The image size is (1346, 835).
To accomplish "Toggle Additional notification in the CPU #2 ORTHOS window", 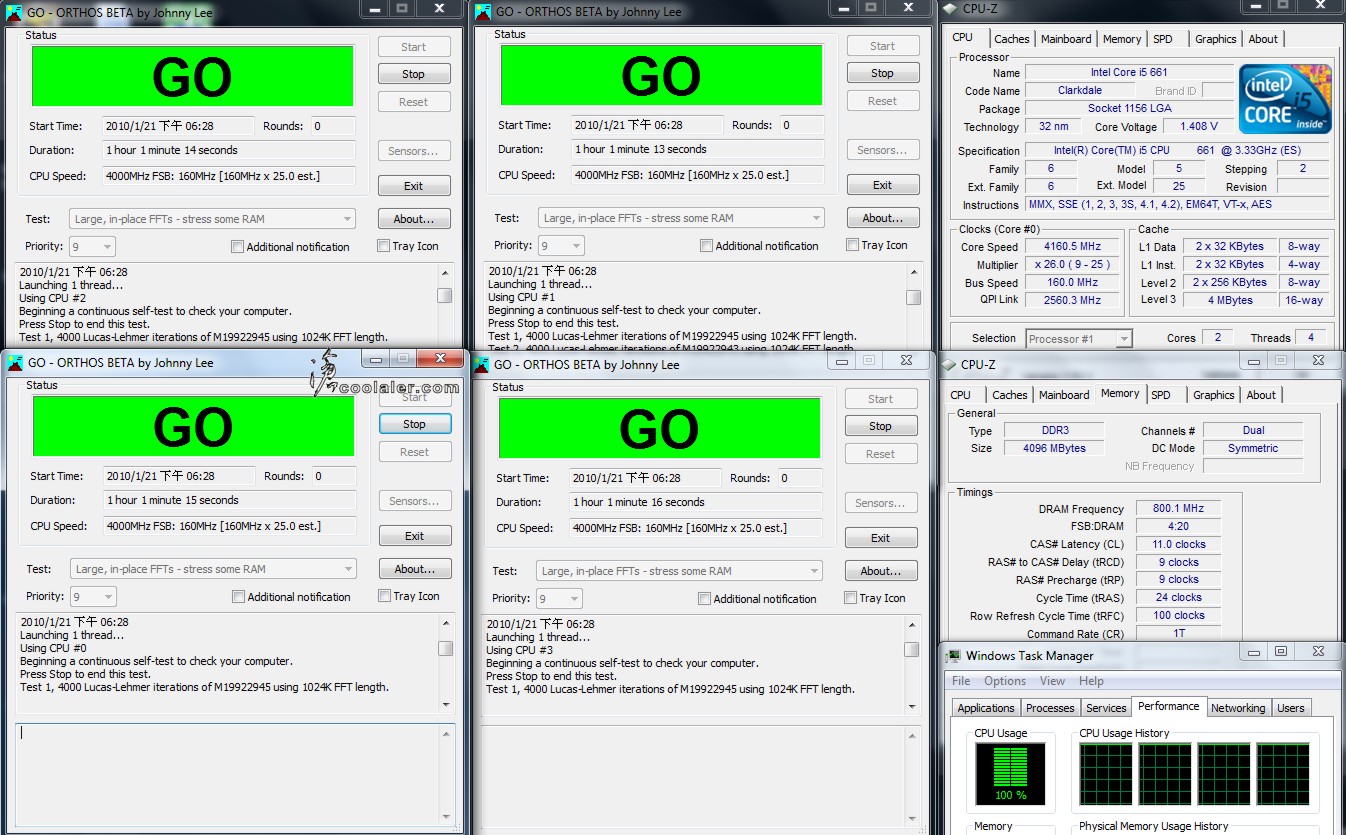I will [x=237, y=247].
